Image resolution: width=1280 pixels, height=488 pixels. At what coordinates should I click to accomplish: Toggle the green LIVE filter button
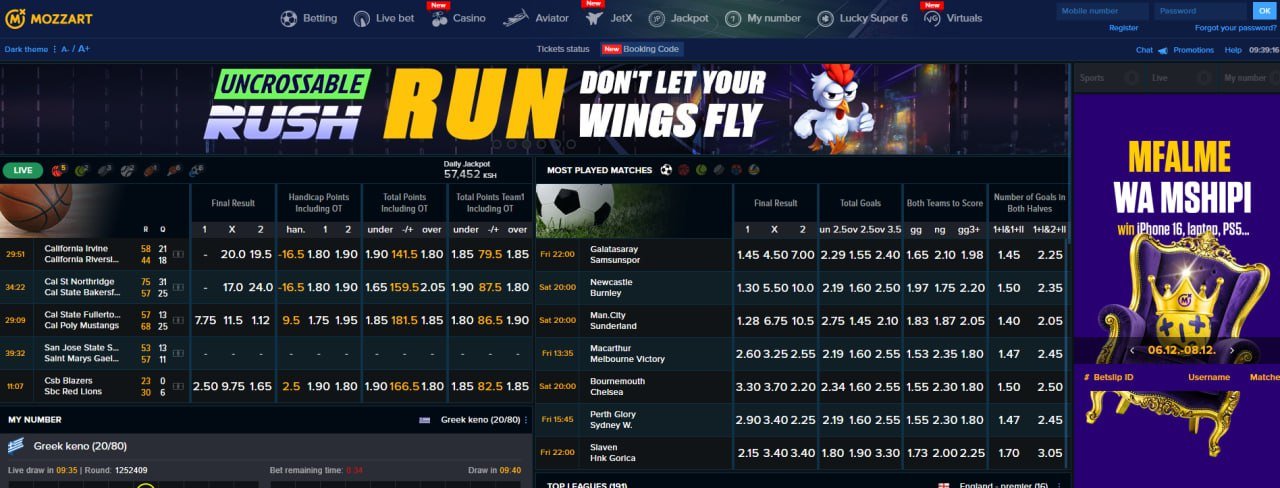(22, 171)
